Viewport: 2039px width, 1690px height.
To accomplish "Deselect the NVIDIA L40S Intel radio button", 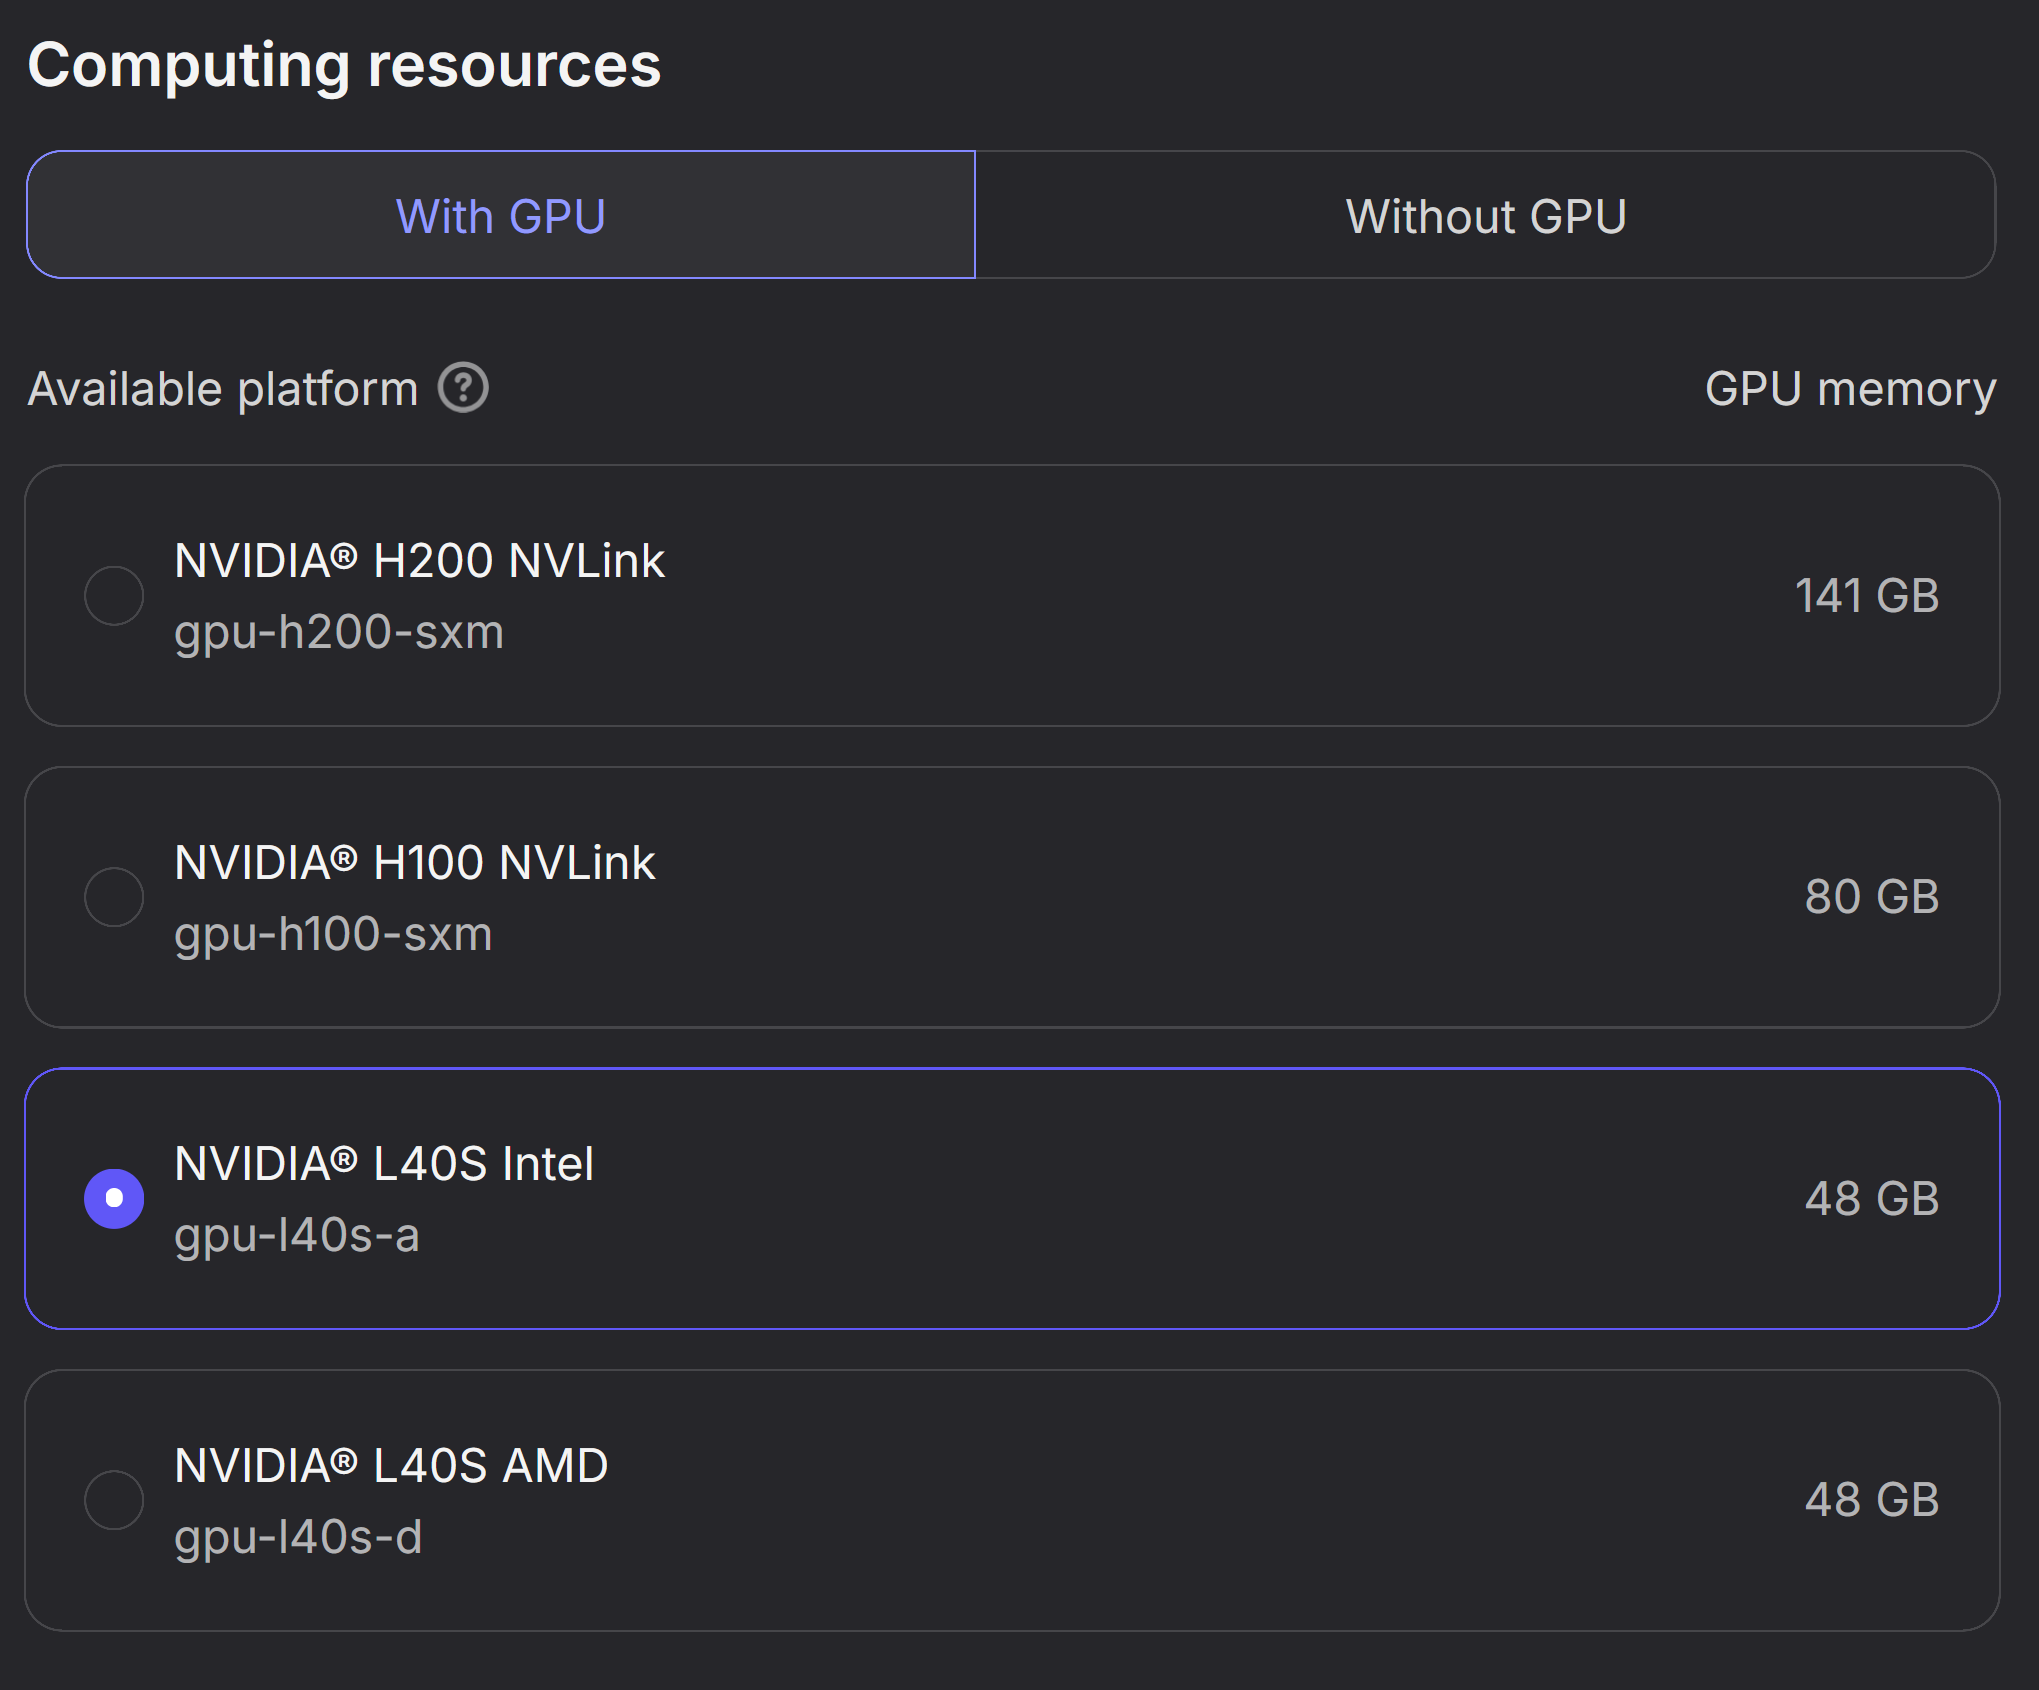I will (x=114, y=1198).
